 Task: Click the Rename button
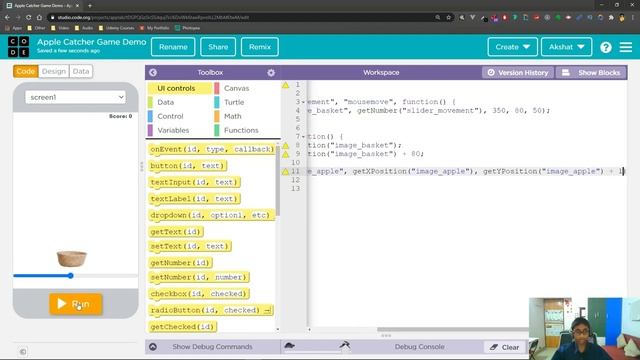coord(173,47)
